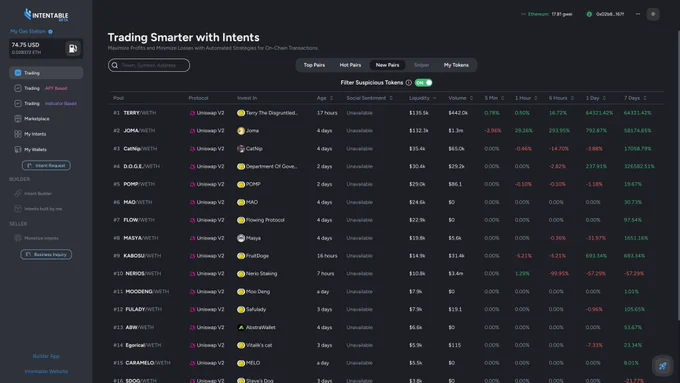Click the Intent Request button
Screen dimensions: 680x383
click(46, 165)
